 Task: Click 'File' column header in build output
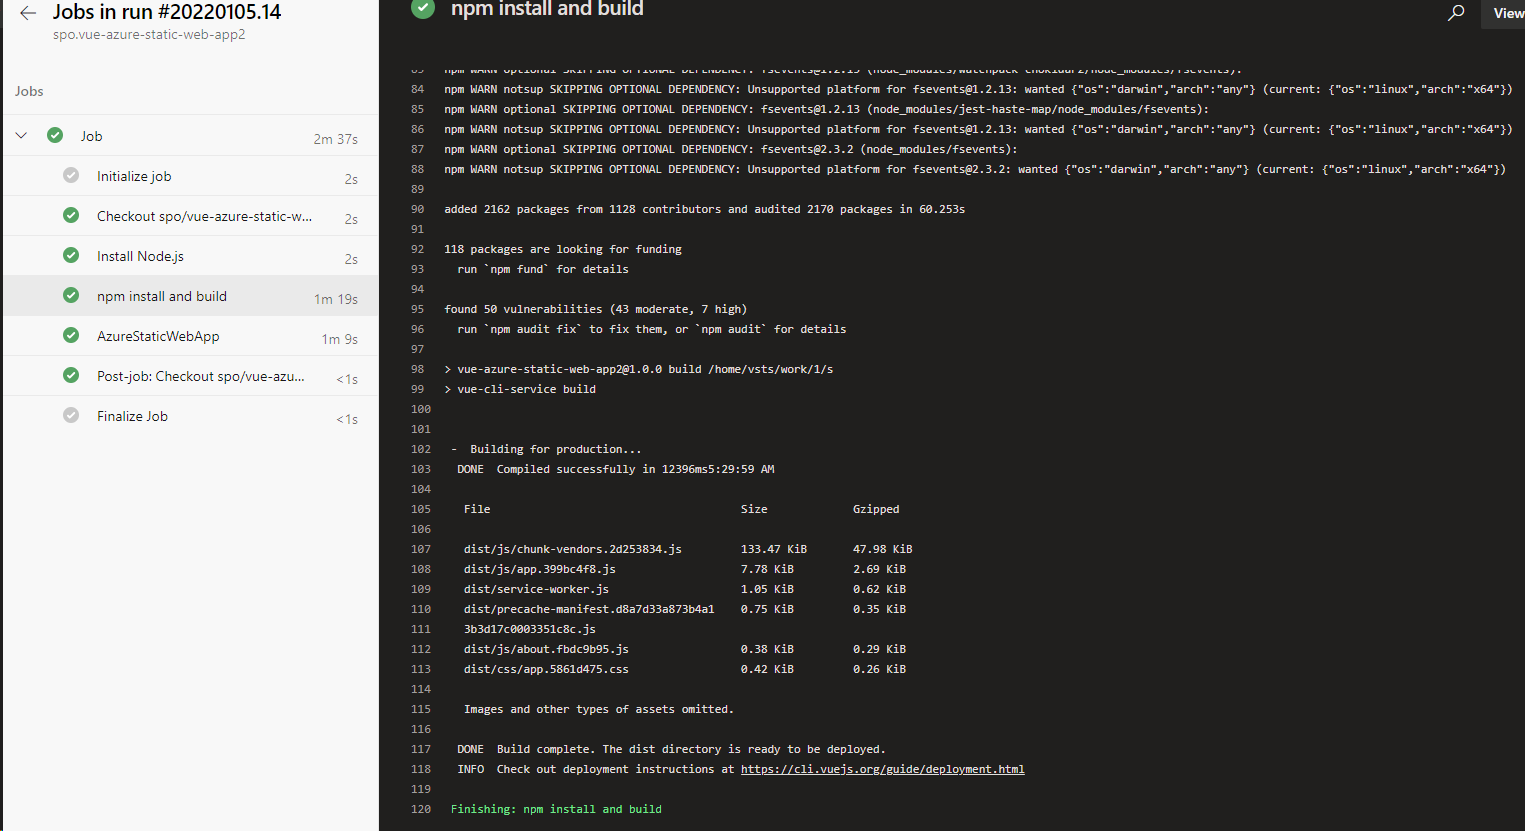(477, 509)
